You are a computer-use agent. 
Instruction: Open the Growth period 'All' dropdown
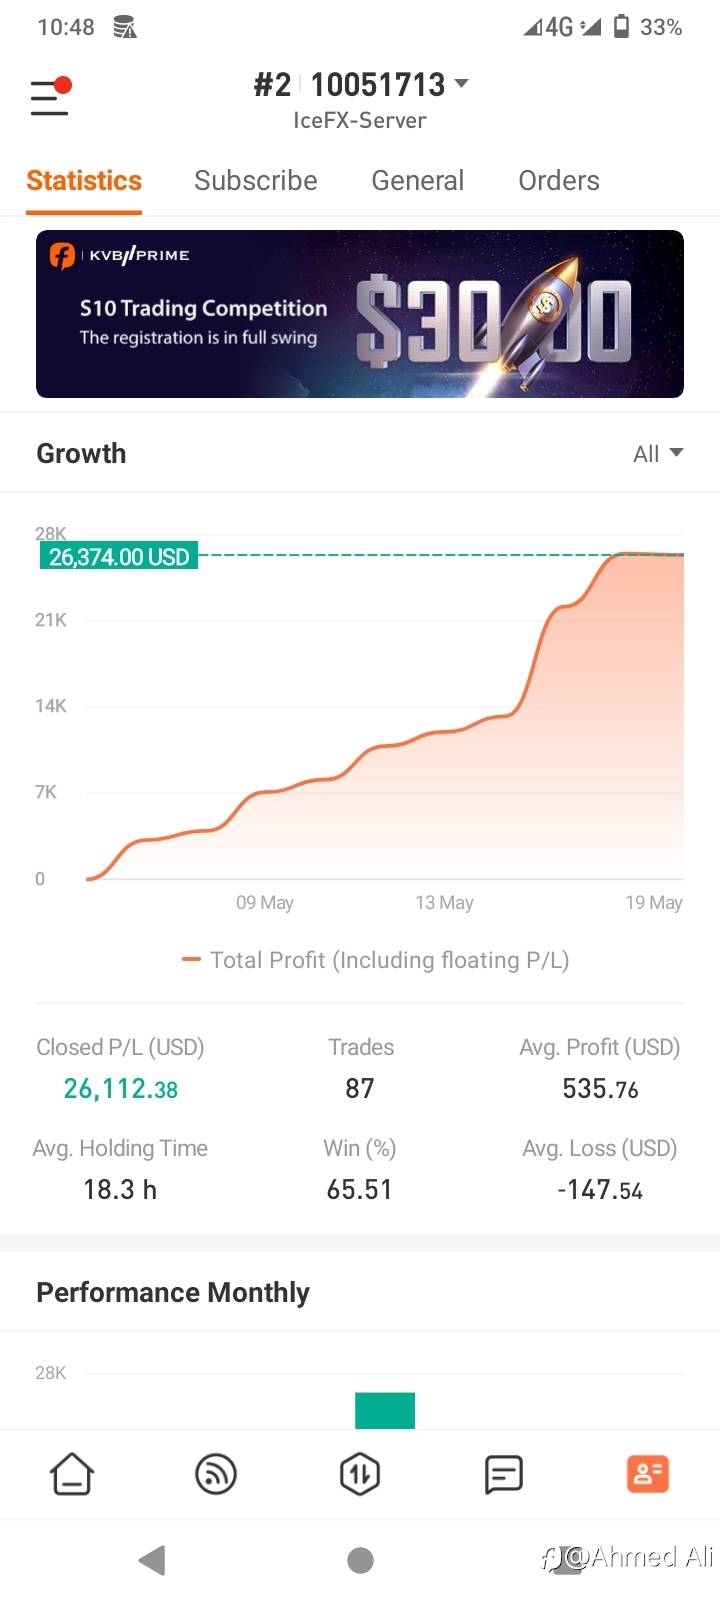658,454
